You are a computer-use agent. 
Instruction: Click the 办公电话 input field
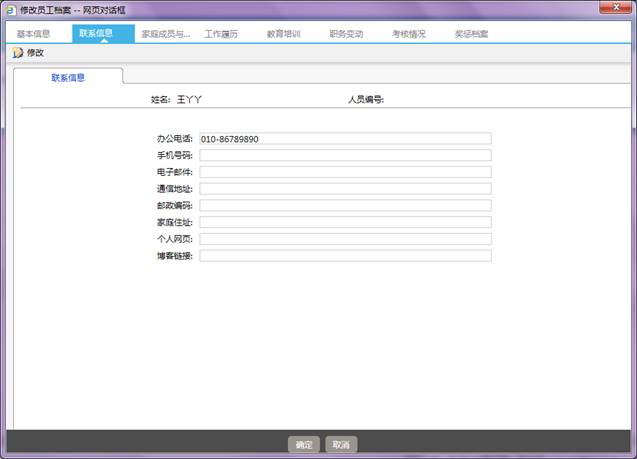345,139
